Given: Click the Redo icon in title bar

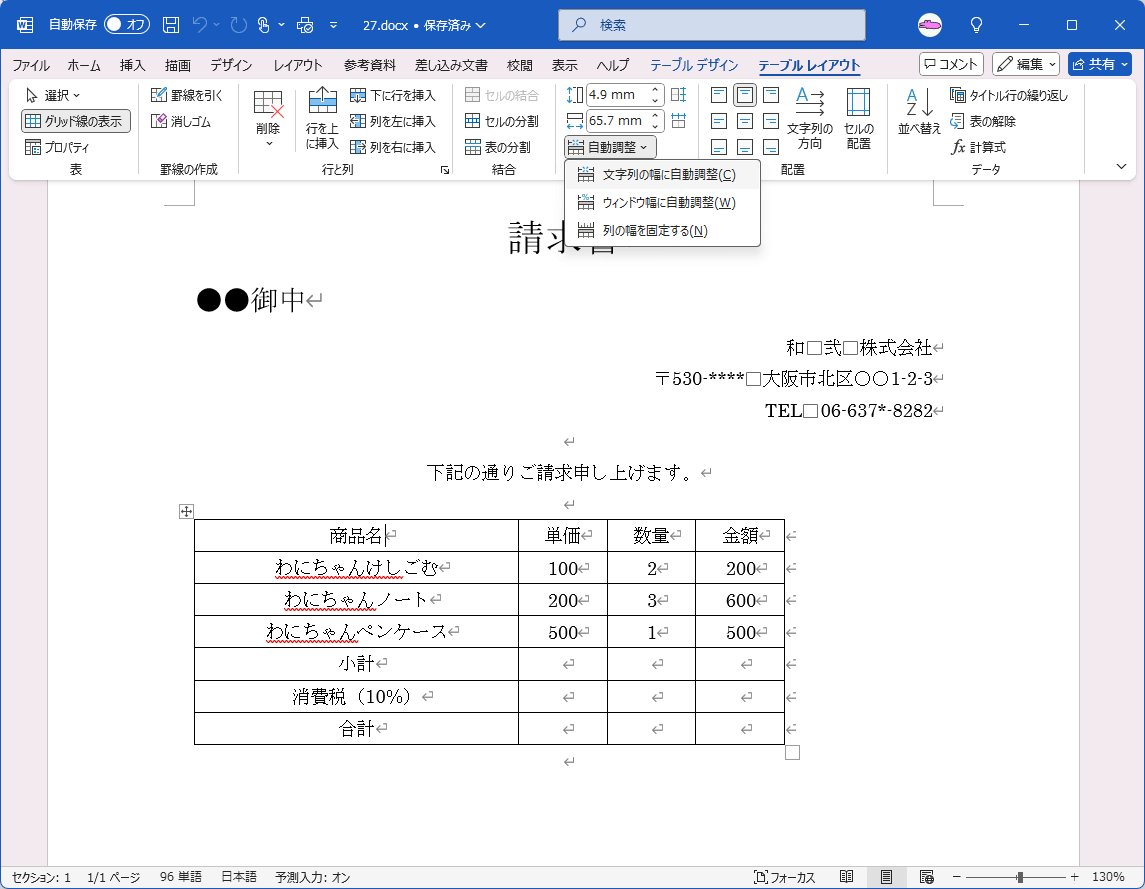Looking at the screenshot, I should click(239, 25).
